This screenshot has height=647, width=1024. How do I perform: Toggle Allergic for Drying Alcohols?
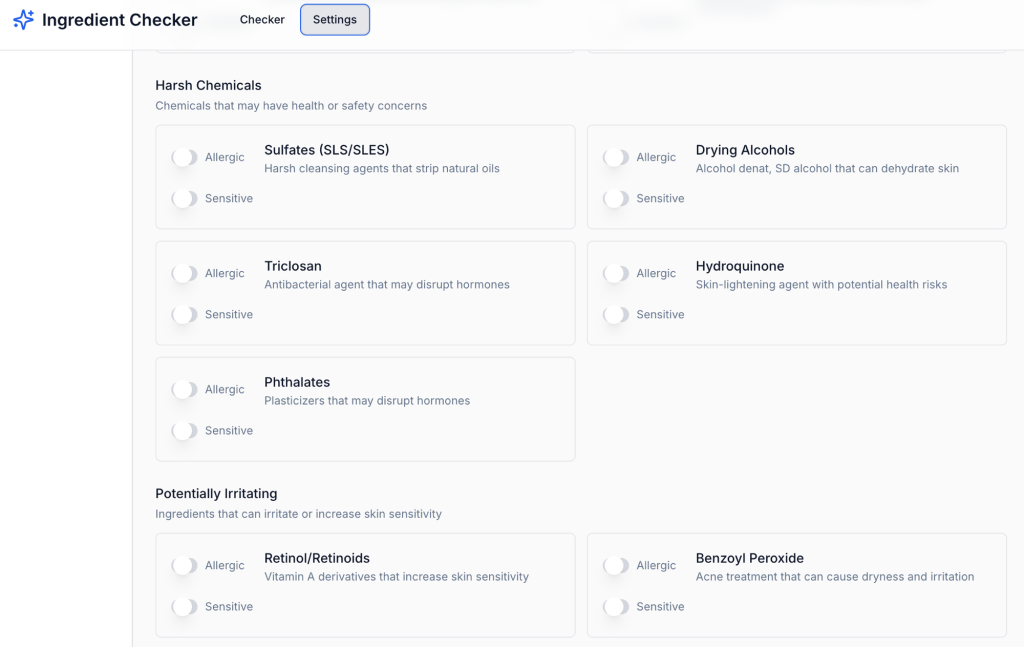616,157
